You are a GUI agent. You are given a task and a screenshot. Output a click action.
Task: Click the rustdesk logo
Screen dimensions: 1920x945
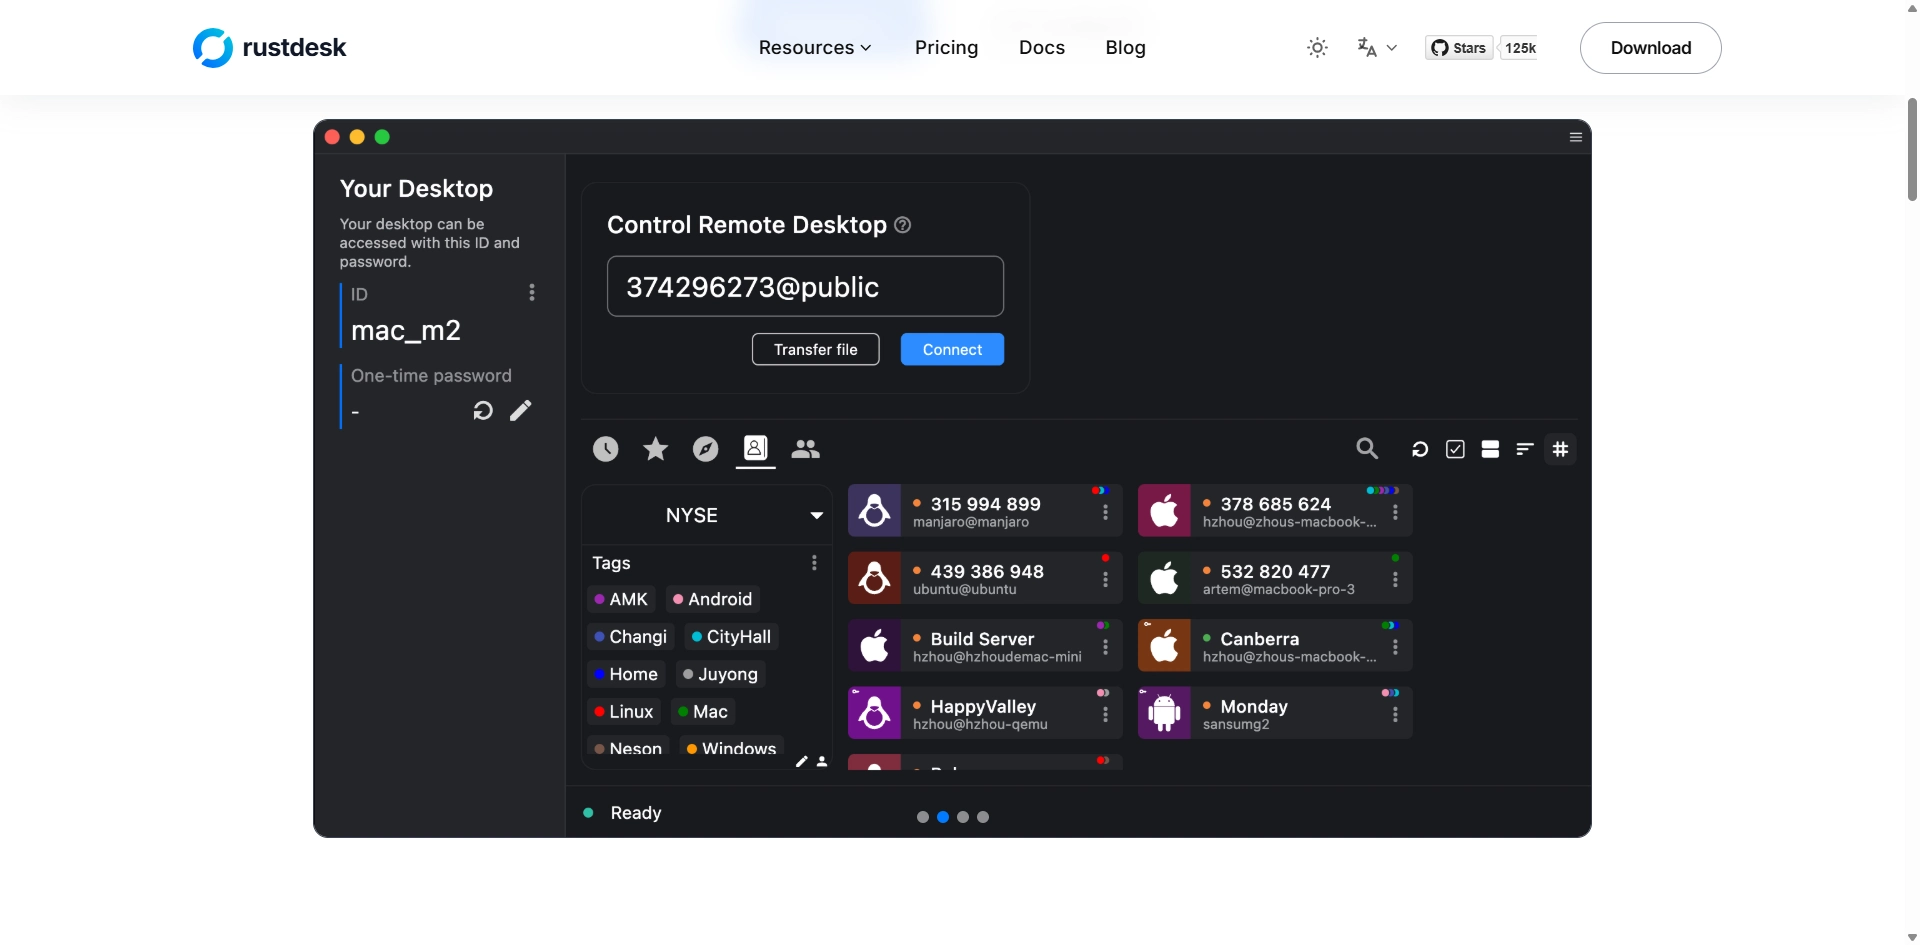[269, 47]
